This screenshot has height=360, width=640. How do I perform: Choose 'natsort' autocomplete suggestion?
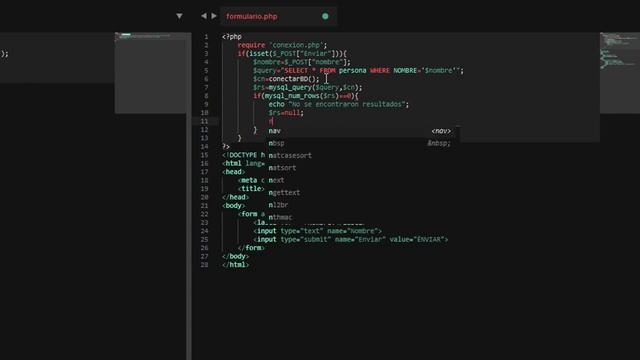click(x=362, y=168)
